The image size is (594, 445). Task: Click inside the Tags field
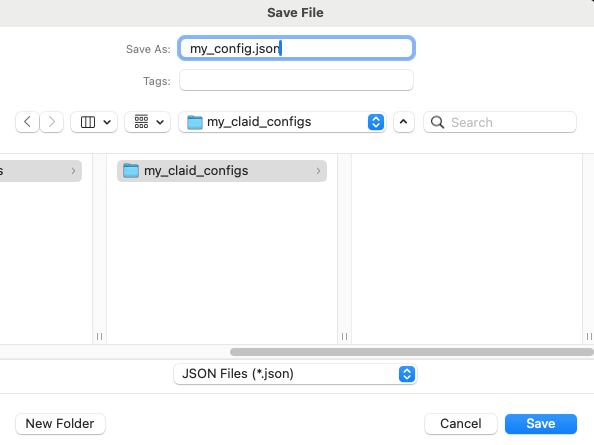297,80
